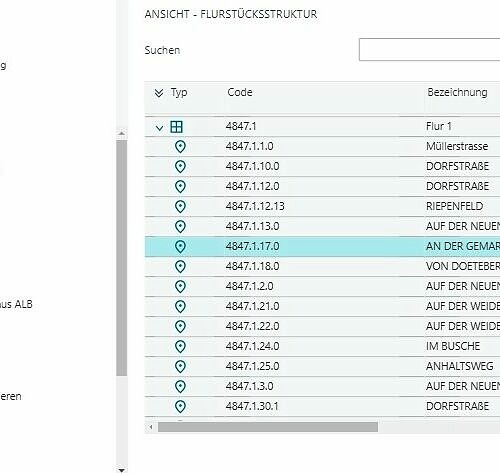
Task: Click the Typ column header
Action: tap(179, 93)
